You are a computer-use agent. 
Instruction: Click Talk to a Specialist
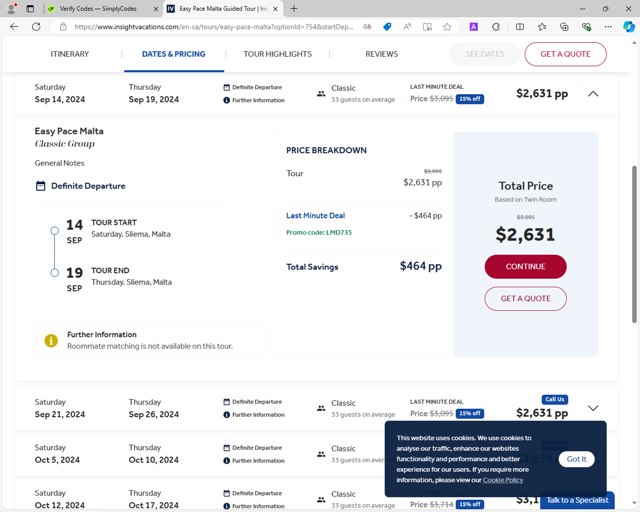point(577,500)
